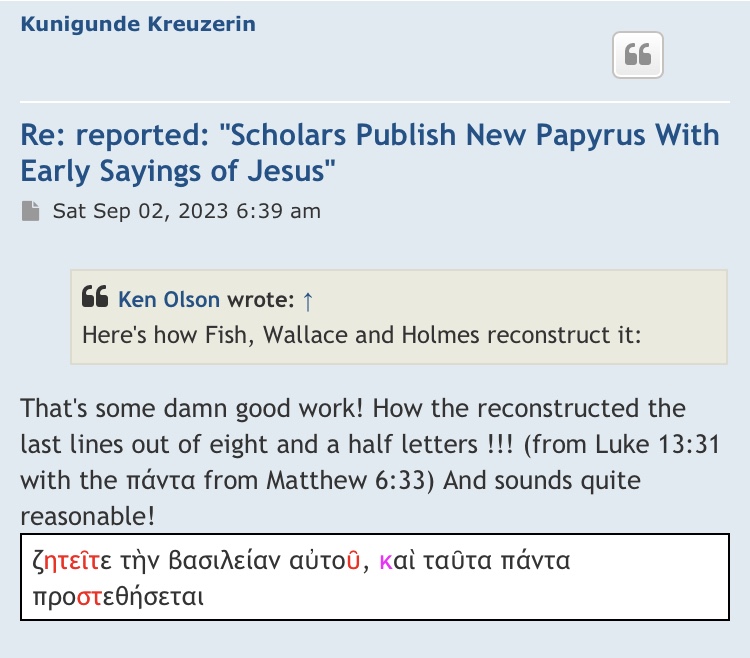The image size is (750, 658).
Task: Open the "Re: reported: Scholars Publish New Papyrus" post title
Action: click(x=370, y=152)
